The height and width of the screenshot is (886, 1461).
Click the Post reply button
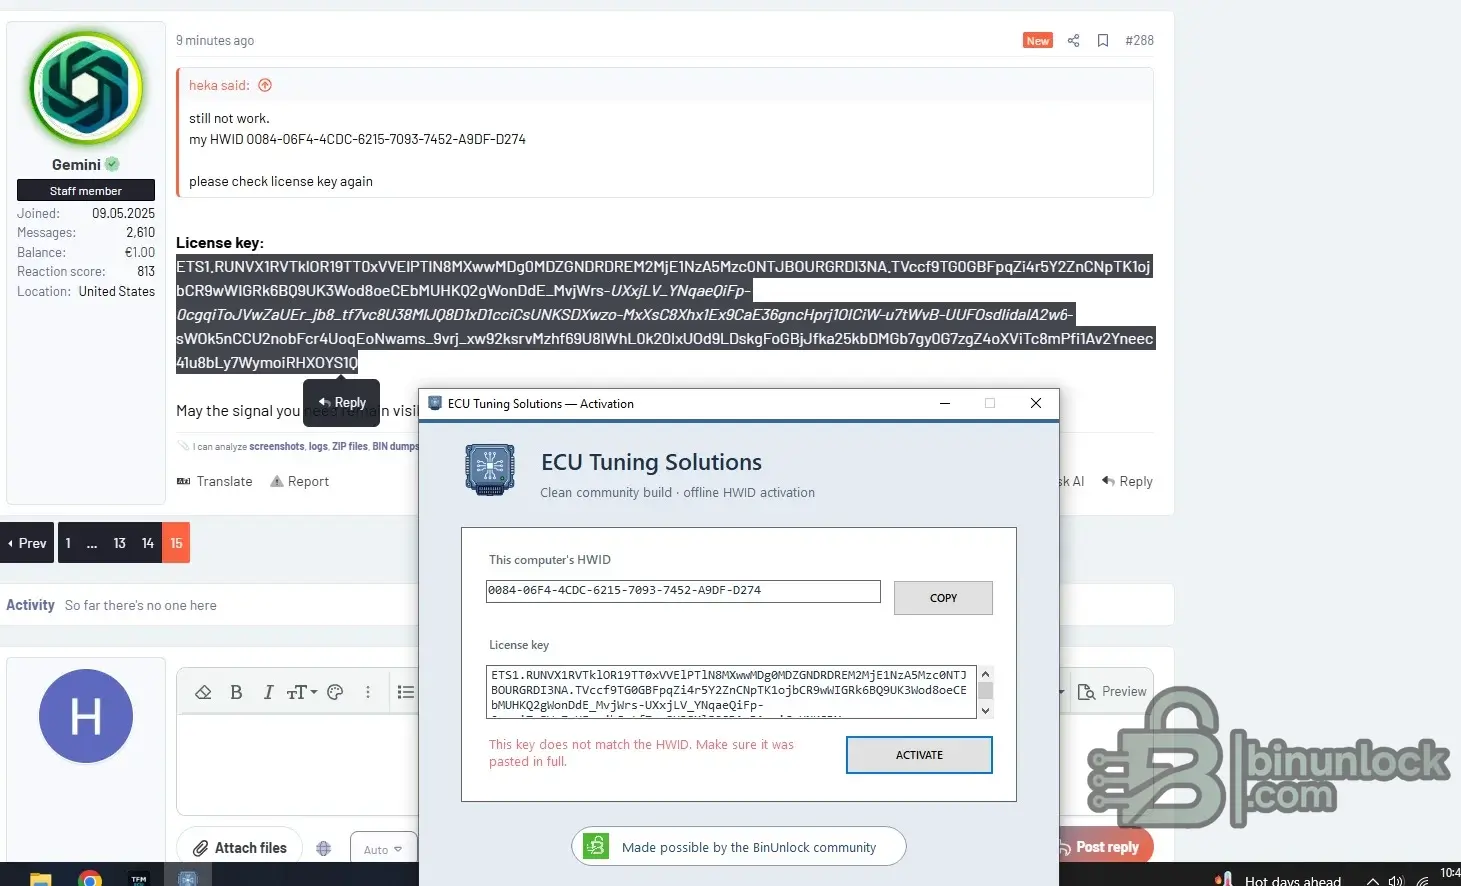pos(1105,847)
